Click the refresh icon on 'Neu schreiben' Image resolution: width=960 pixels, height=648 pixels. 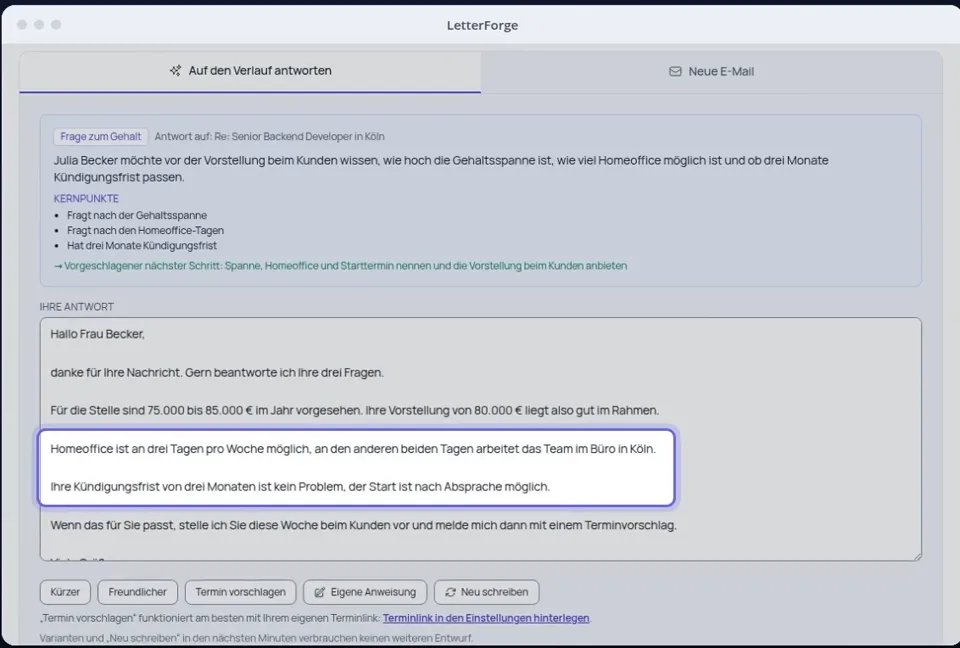451,592
